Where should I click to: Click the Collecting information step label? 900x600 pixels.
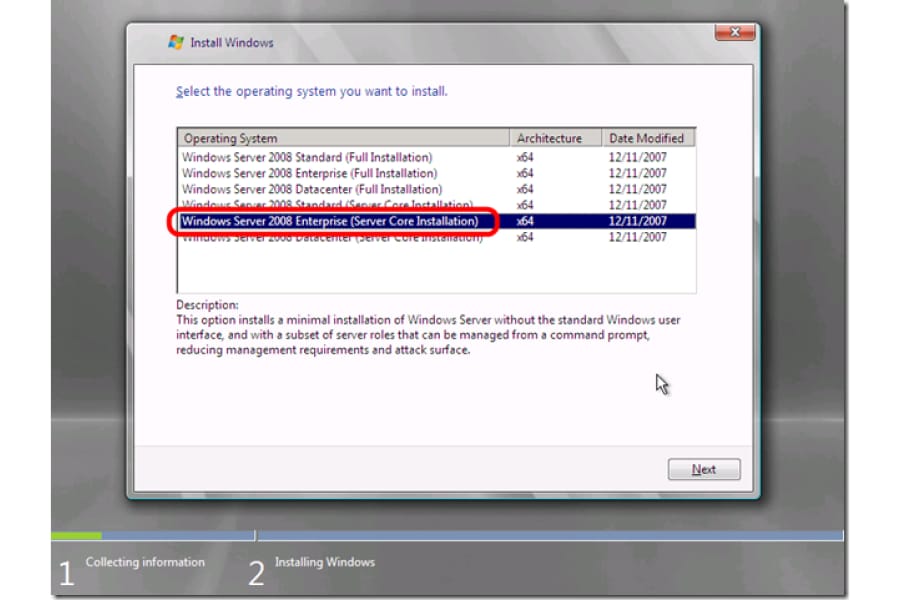(145, 562)
